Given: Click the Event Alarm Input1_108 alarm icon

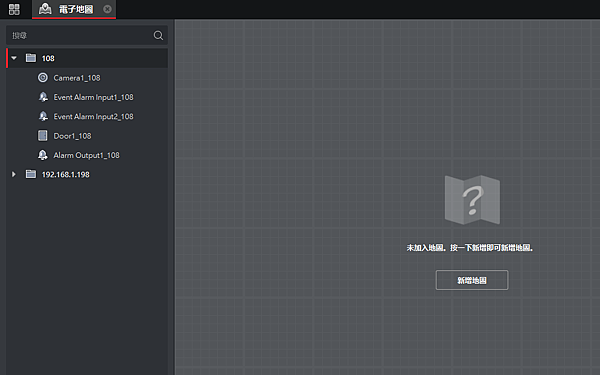Looking at the screenshot, I should (43, 97).
